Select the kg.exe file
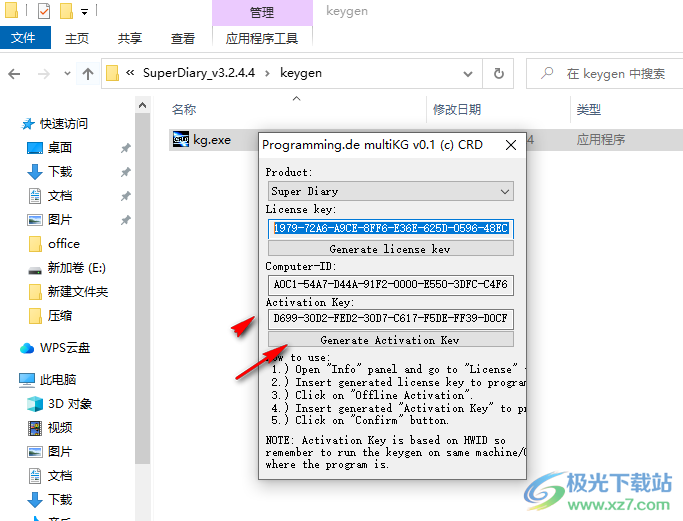683x521 pixels. click(212, 140)
